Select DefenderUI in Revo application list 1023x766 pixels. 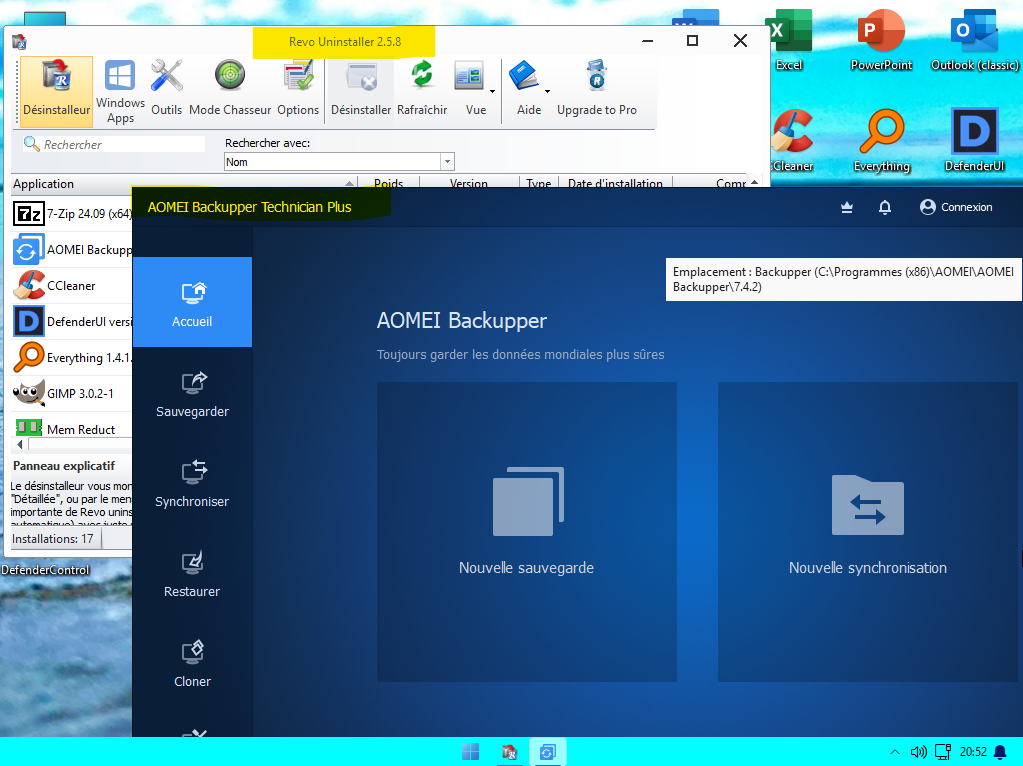pos(72,322)
